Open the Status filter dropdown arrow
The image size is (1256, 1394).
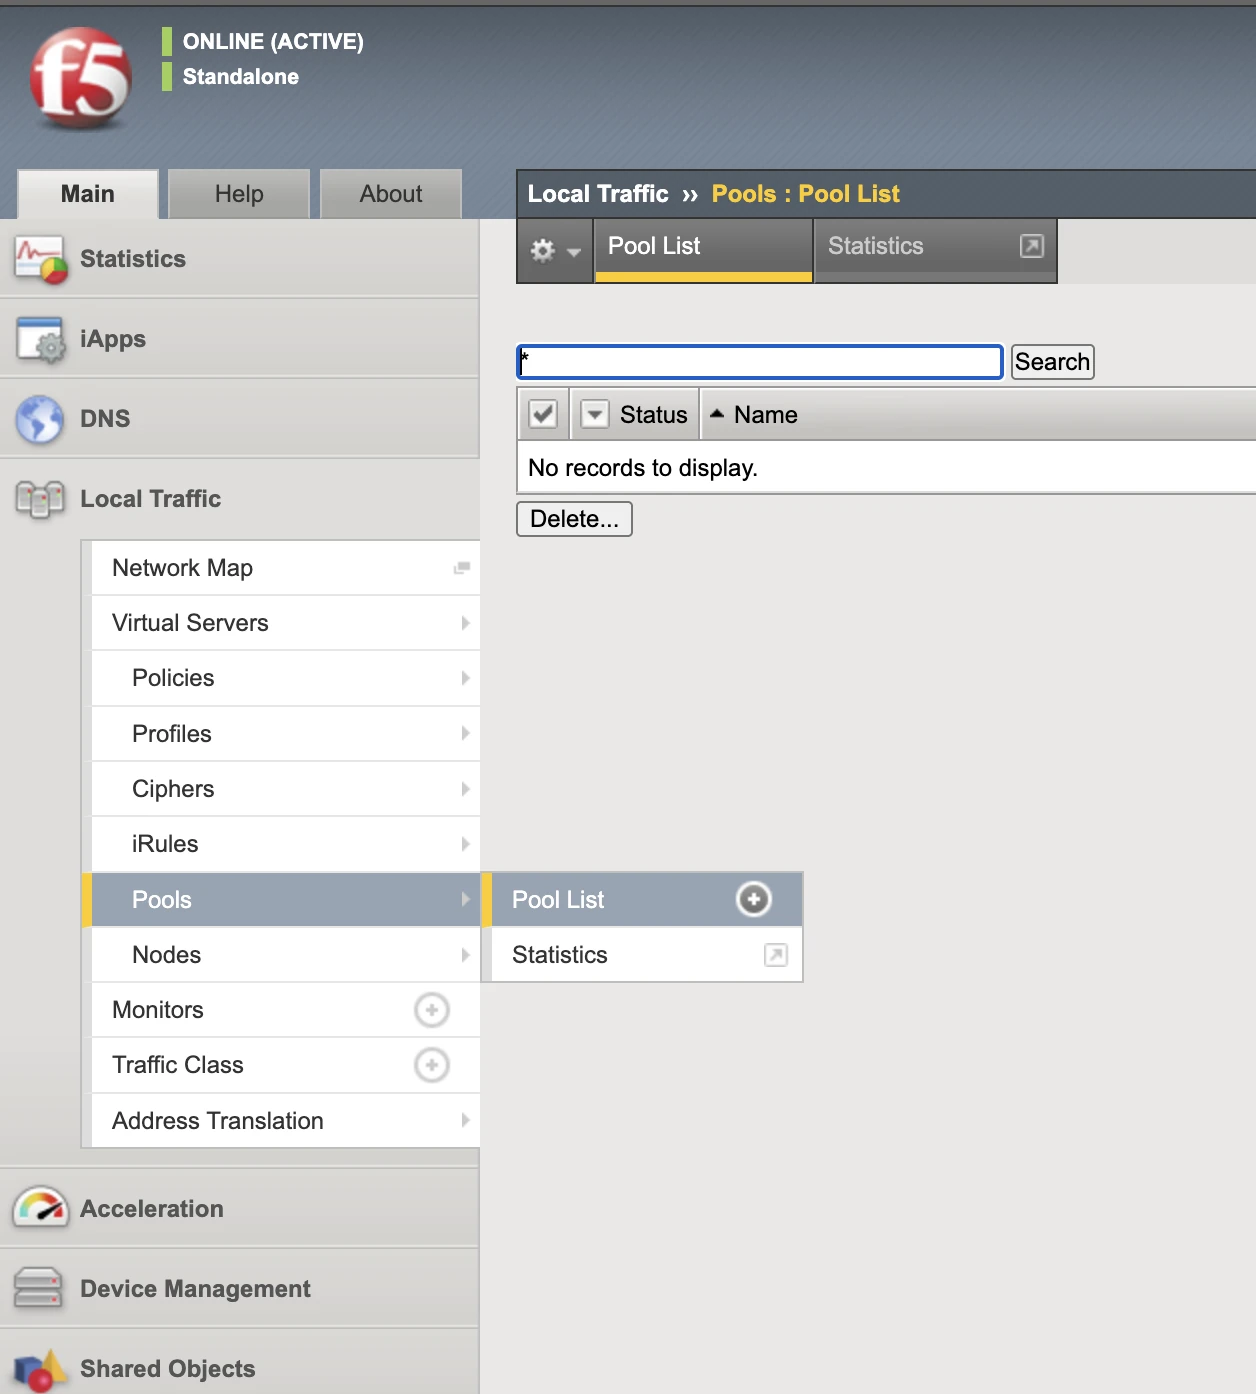tap(594, 414)
